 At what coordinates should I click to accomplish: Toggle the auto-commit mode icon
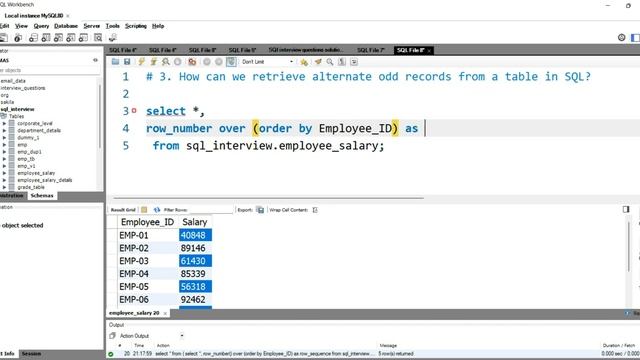point(231,62)
